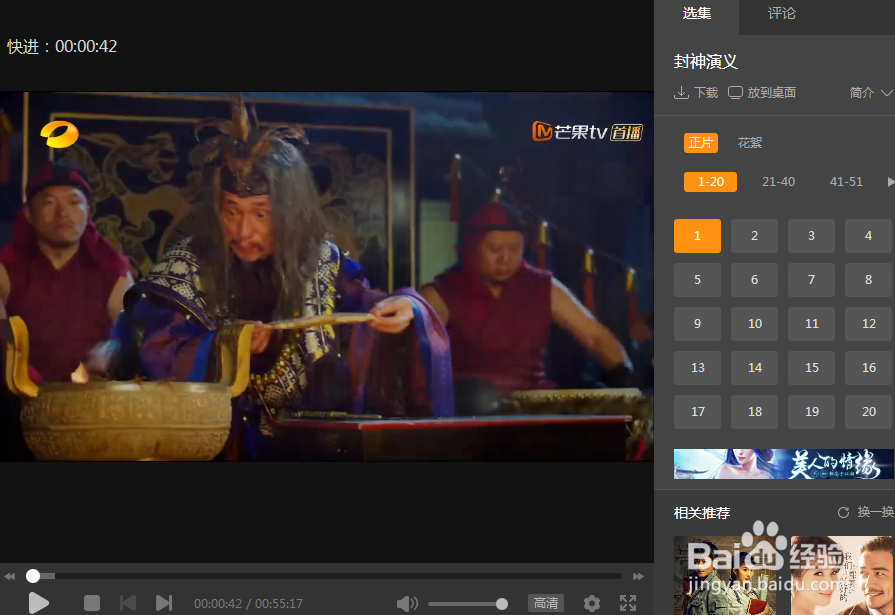The height and width of the screenshot is (615, 895).
Task: Switch to the 评论 tab
Action: [781, 14]
